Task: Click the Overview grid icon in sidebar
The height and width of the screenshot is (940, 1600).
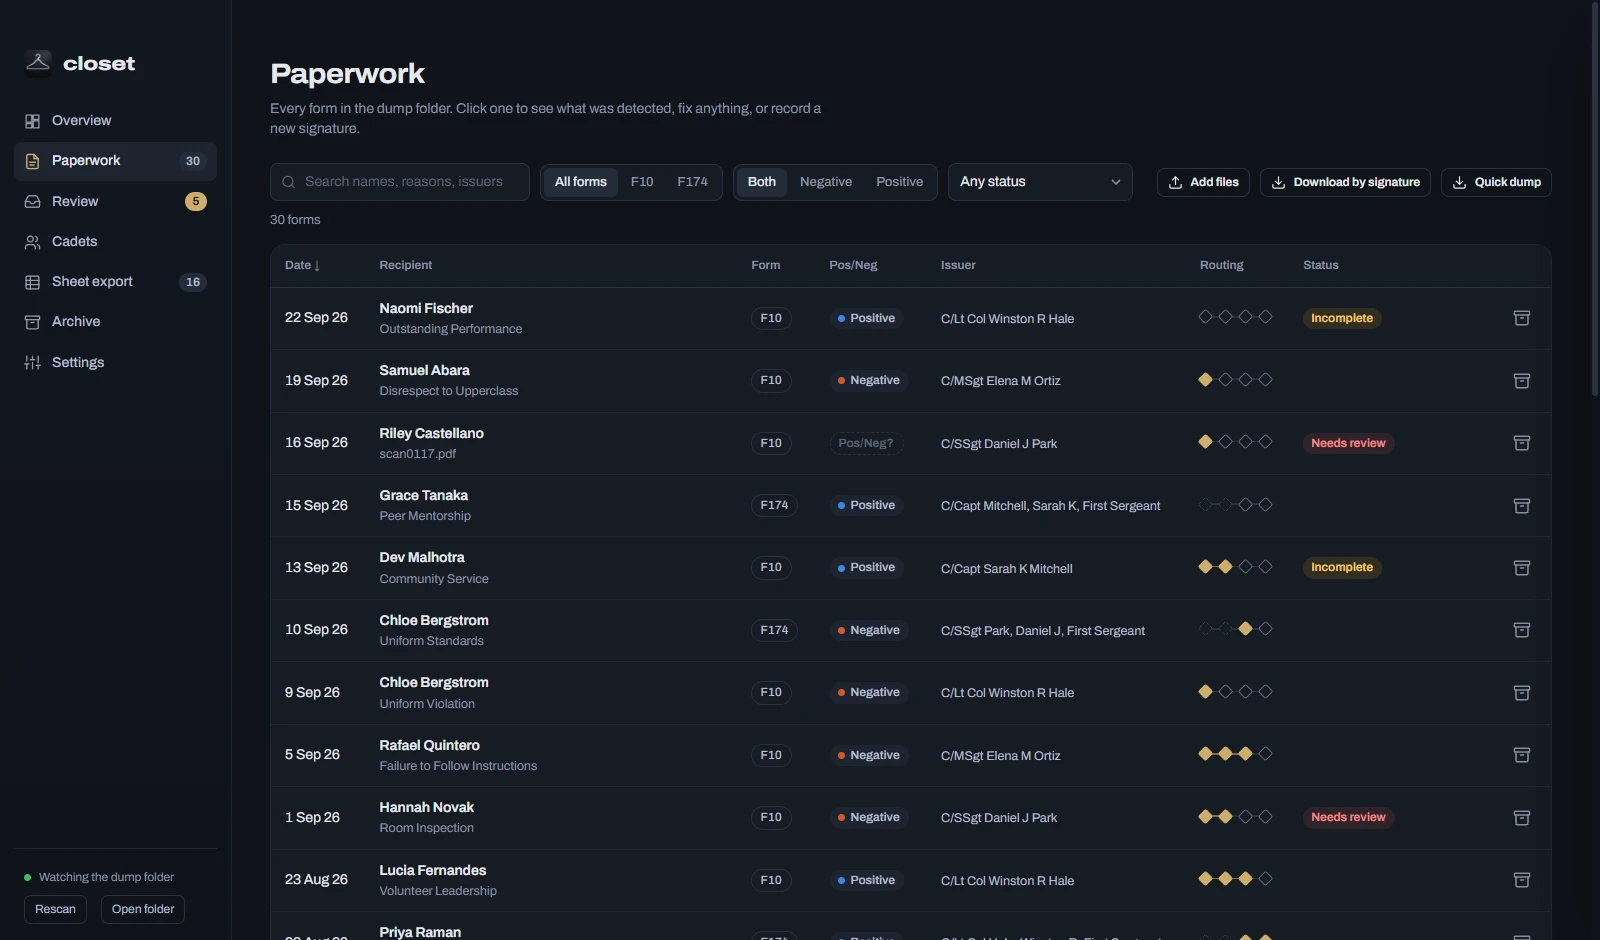Action: point(32,121)
